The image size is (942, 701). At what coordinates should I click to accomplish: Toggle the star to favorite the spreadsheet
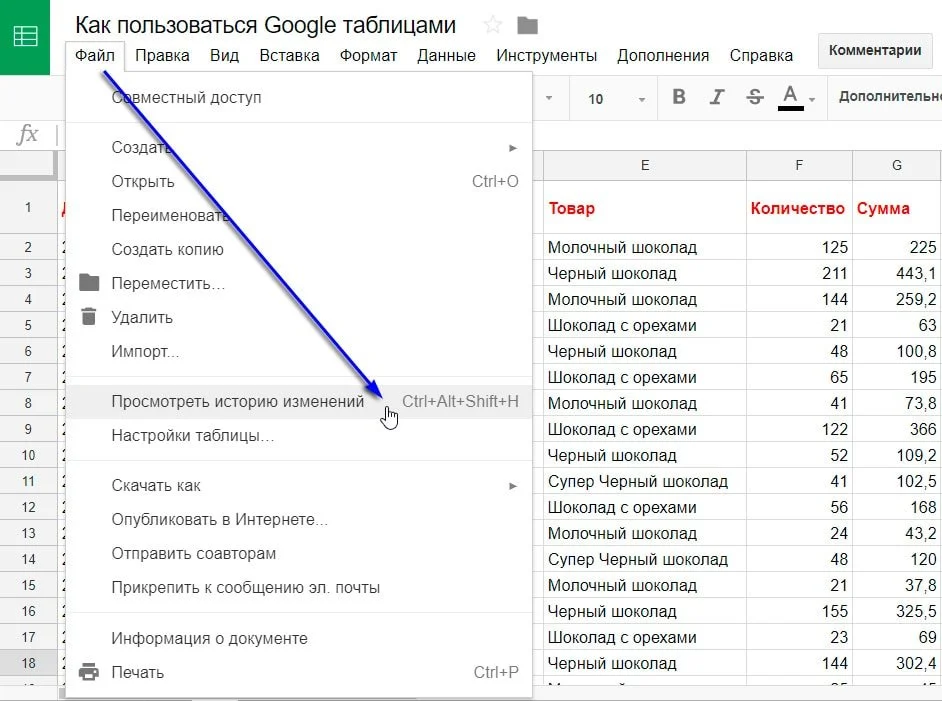(492, 26)
